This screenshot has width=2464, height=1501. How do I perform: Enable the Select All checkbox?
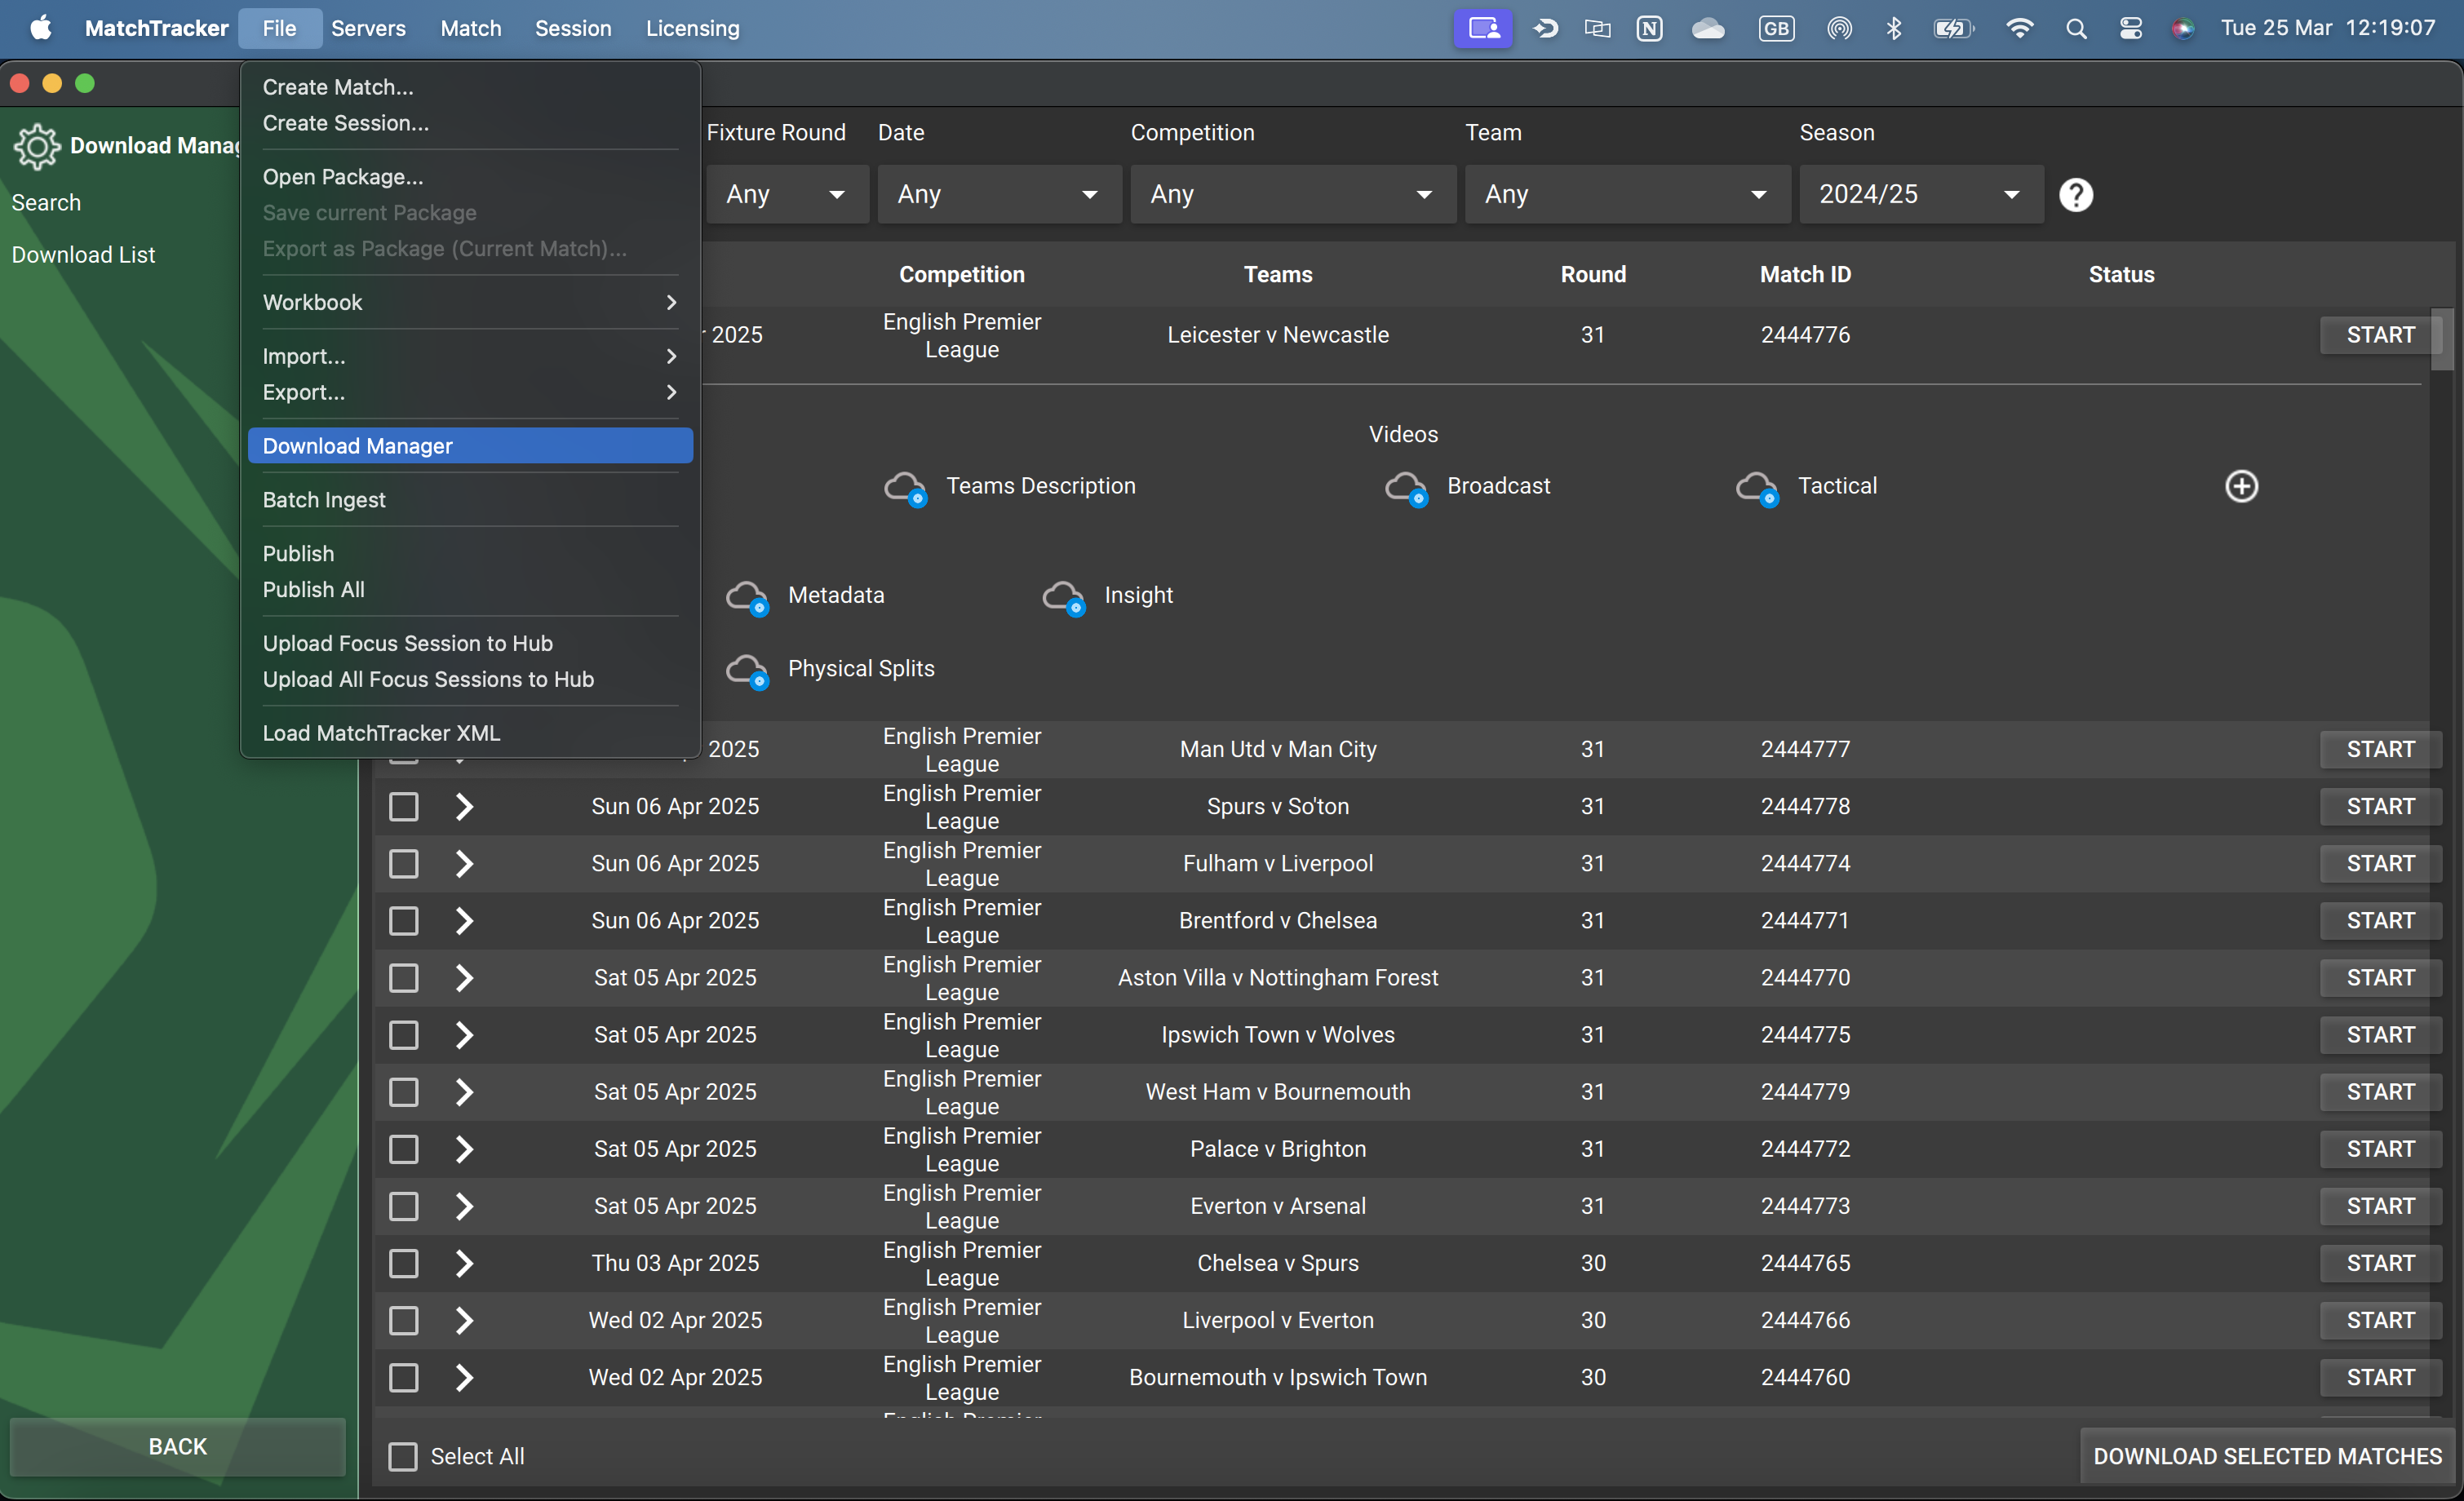403,1456
